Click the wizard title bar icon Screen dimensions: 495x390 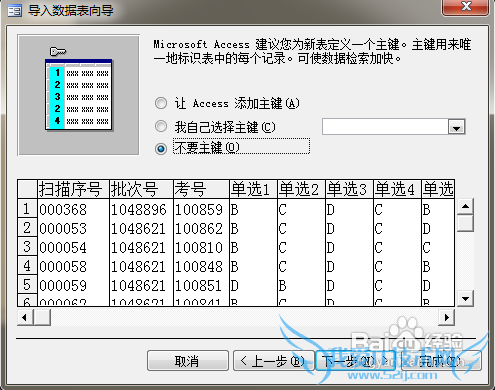click(x=14, y=11)
